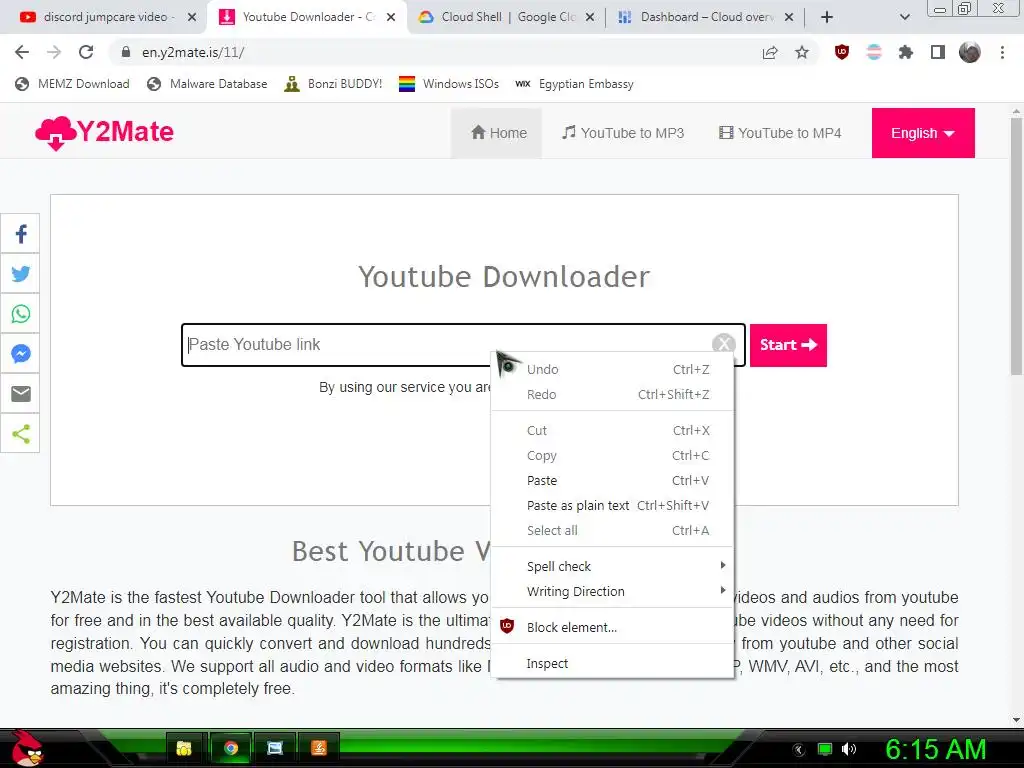
Task: Switch to the Cloud Shell tab
Action: [508, 17]
